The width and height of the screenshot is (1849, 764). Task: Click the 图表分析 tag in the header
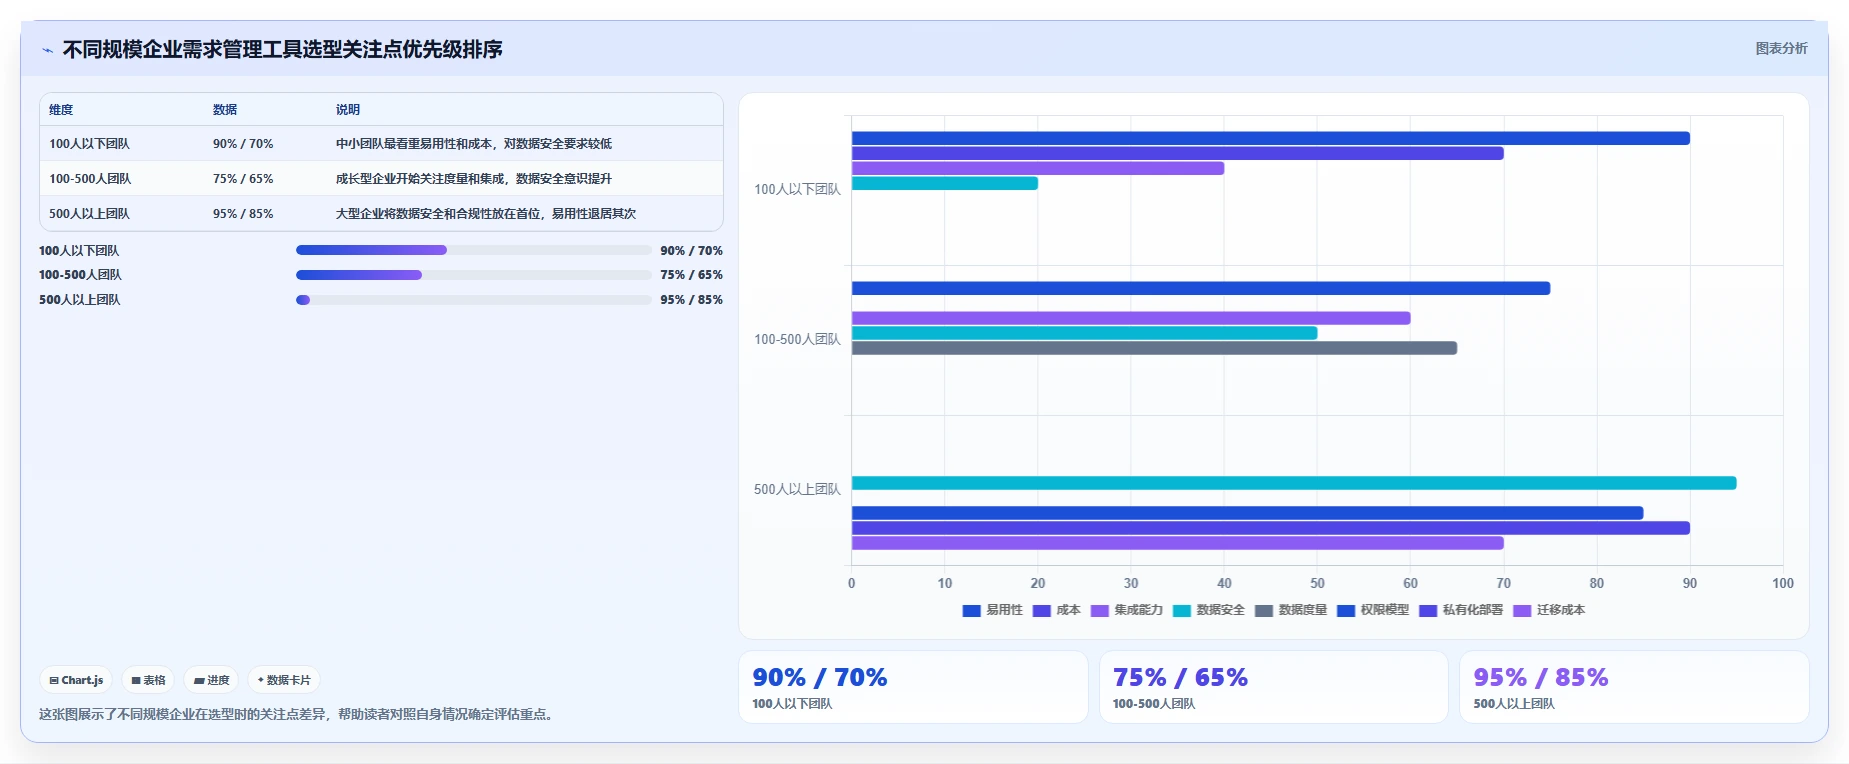click(x=1781, y=48)
